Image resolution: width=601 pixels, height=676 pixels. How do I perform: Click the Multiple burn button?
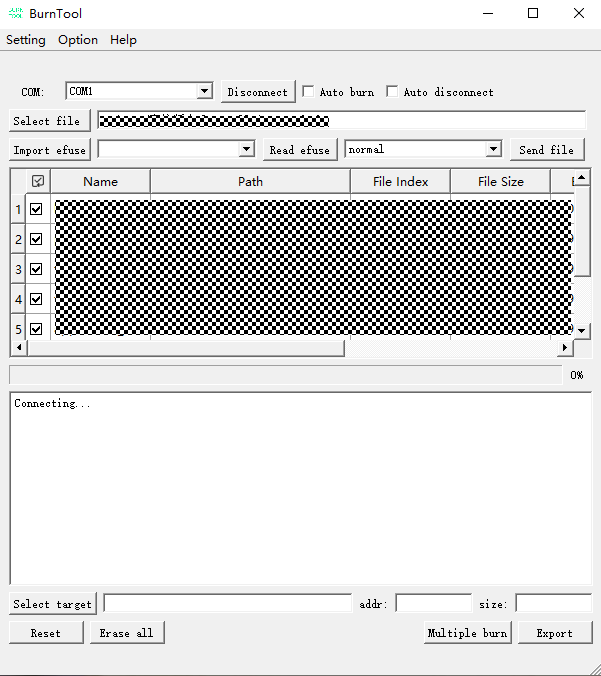pos(467,633)
